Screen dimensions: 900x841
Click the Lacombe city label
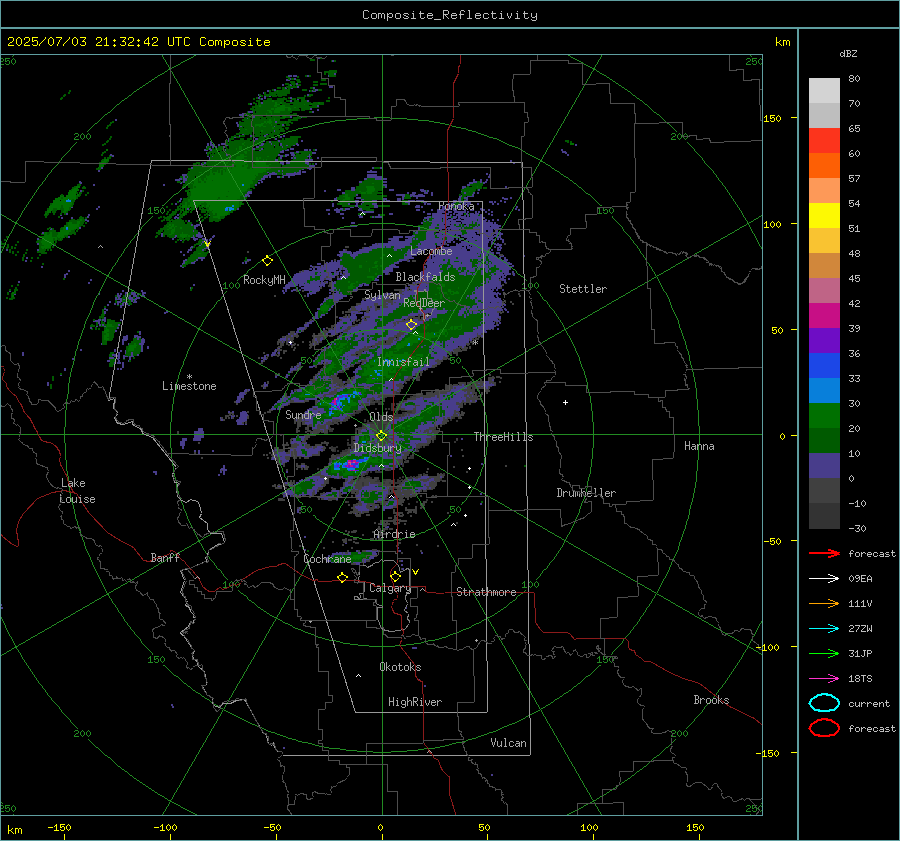[431, 251]
